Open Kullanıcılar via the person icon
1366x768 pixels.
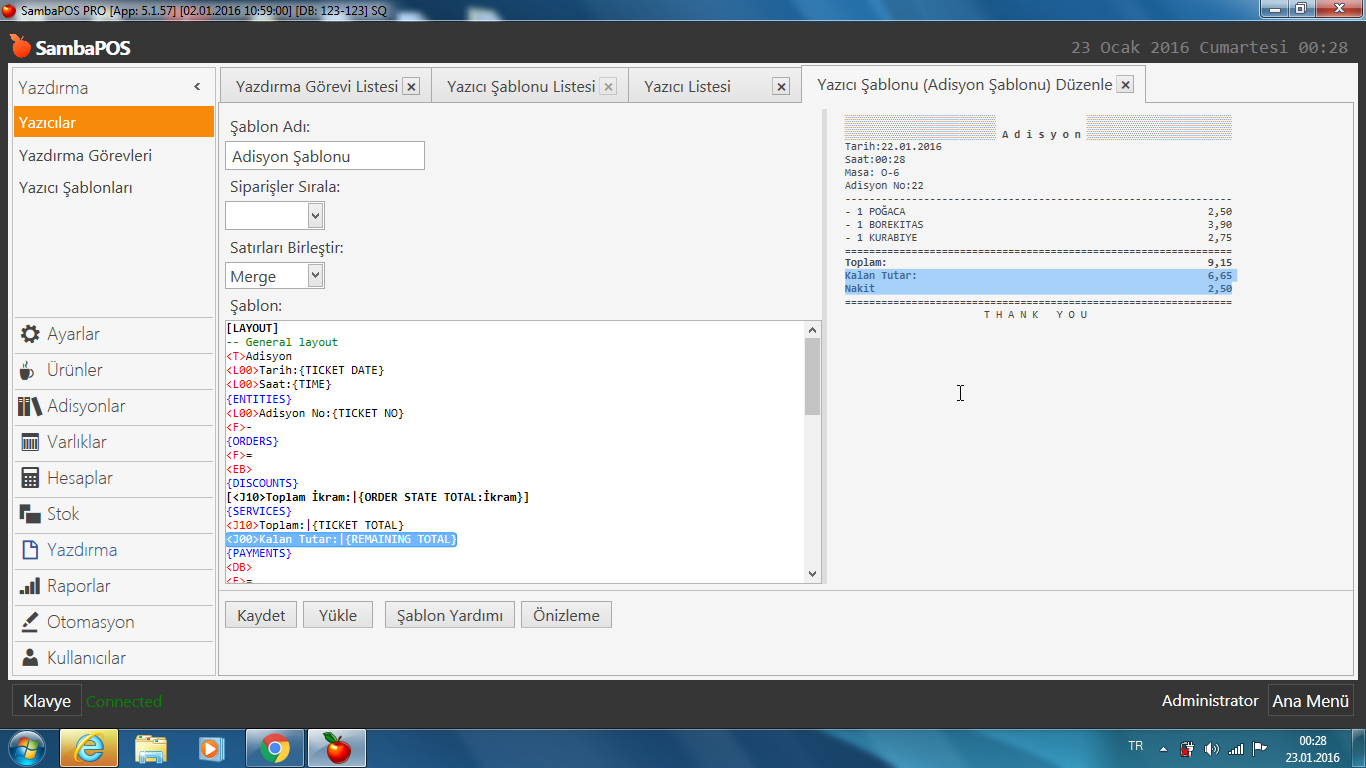pyautogui.click(x=30, y=658)
